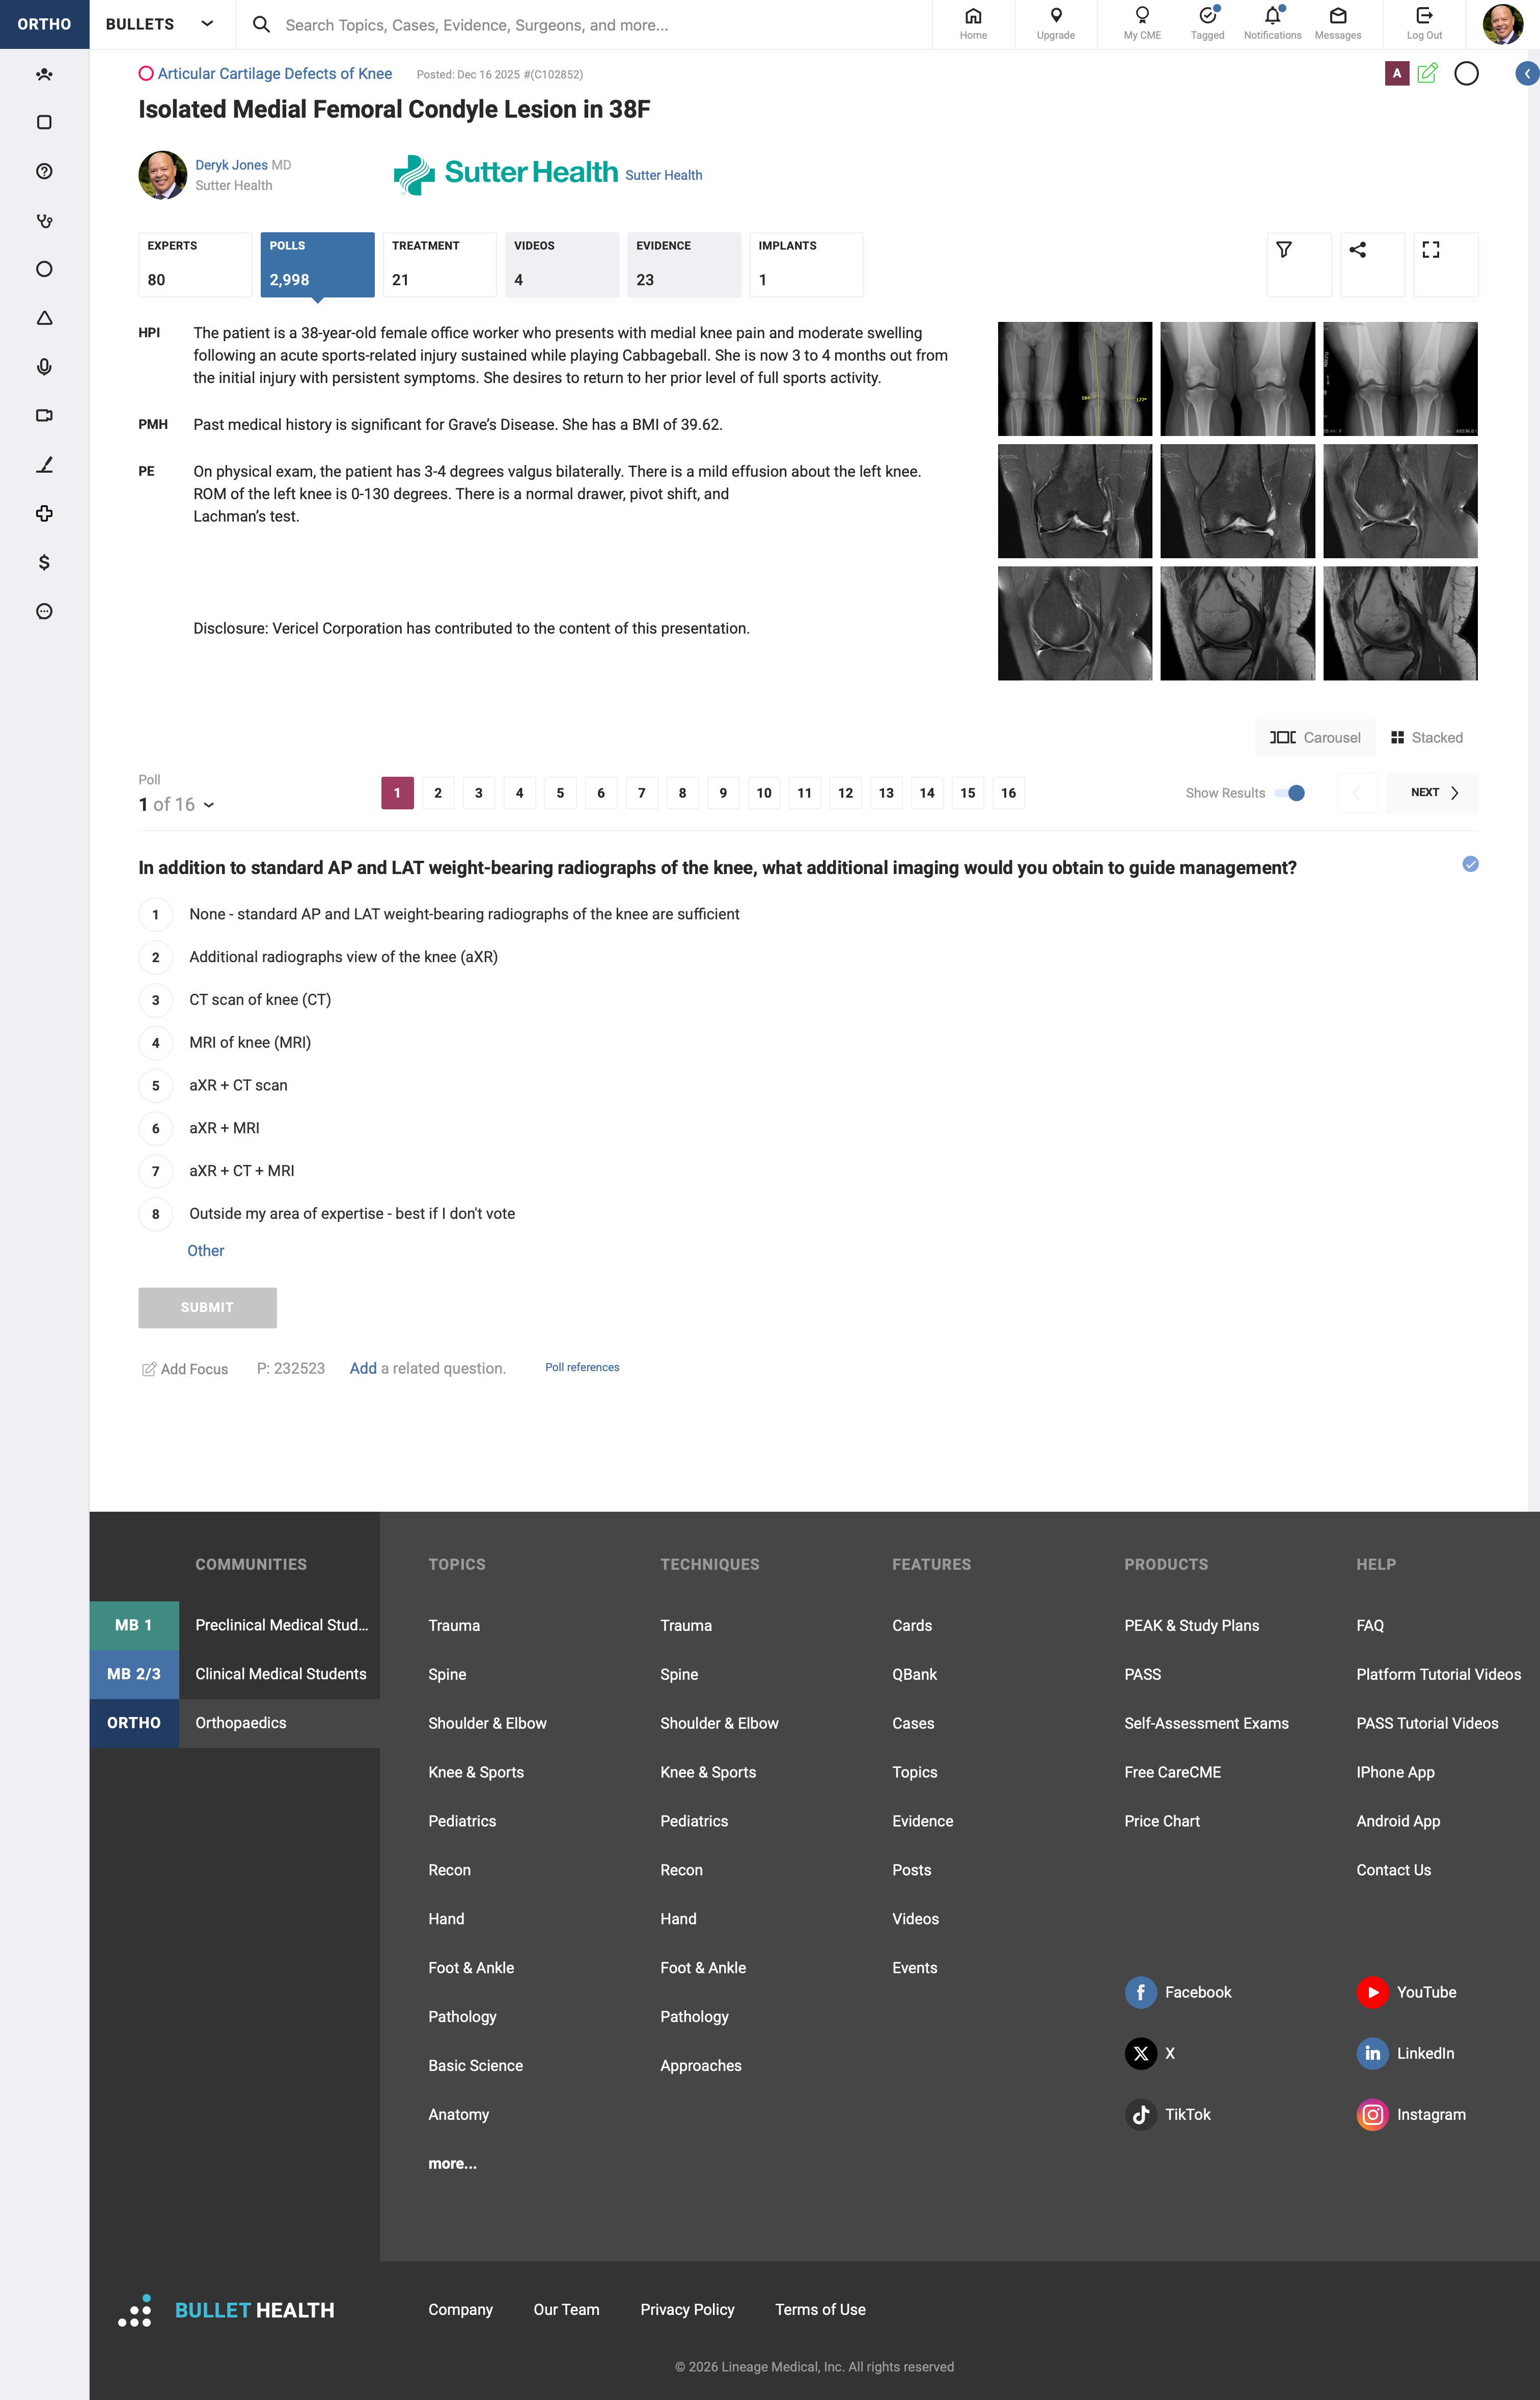Click the NEXT poll button
Image resolution: width=1540 pixels, height=2400 pixels.
(x=1431, y=793)
